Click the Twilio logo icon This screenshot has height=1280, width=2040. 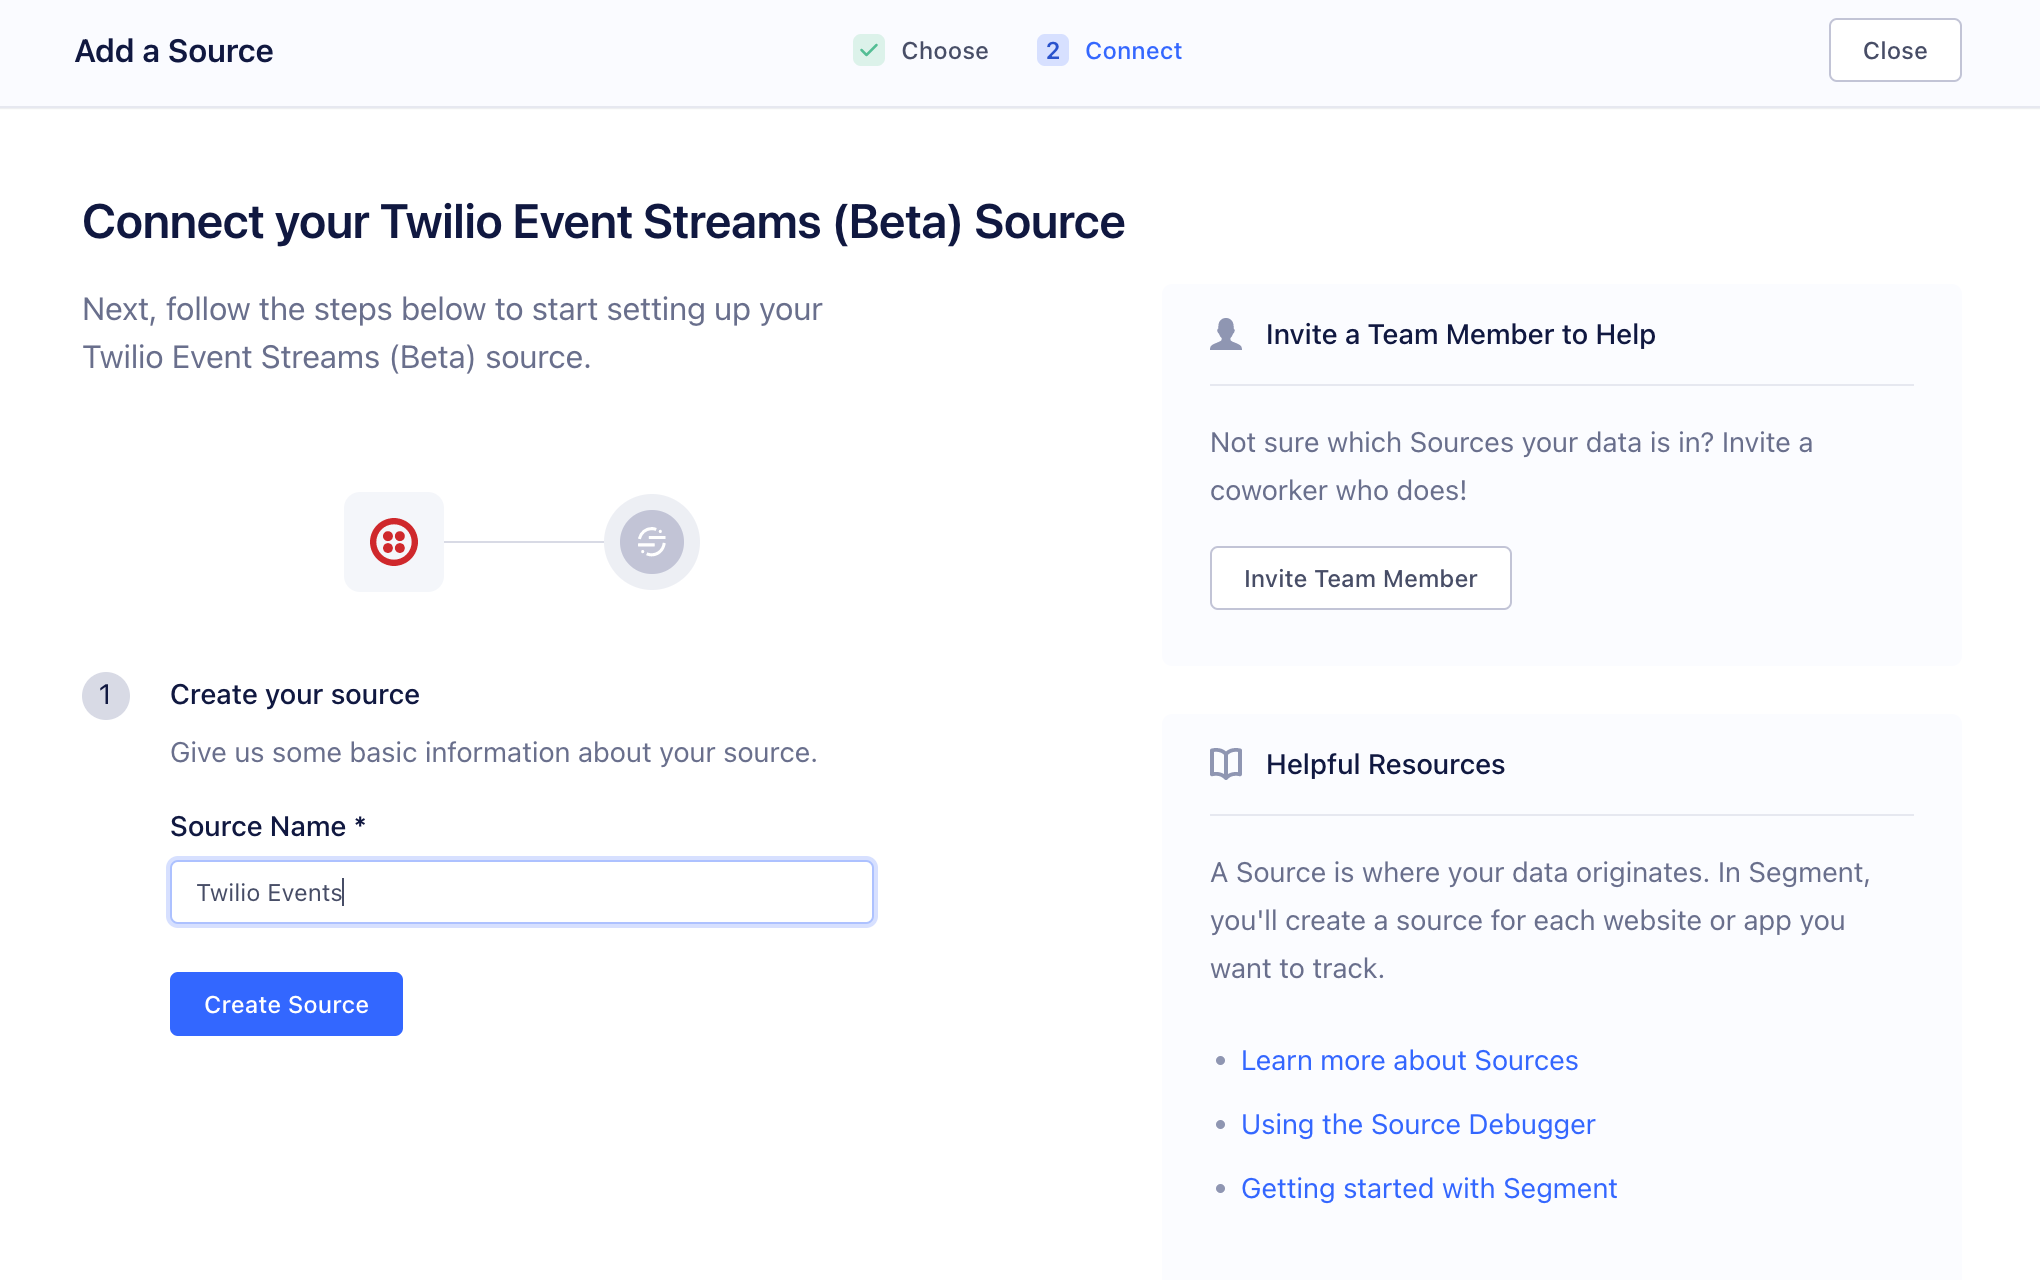[x=394, y=541]
